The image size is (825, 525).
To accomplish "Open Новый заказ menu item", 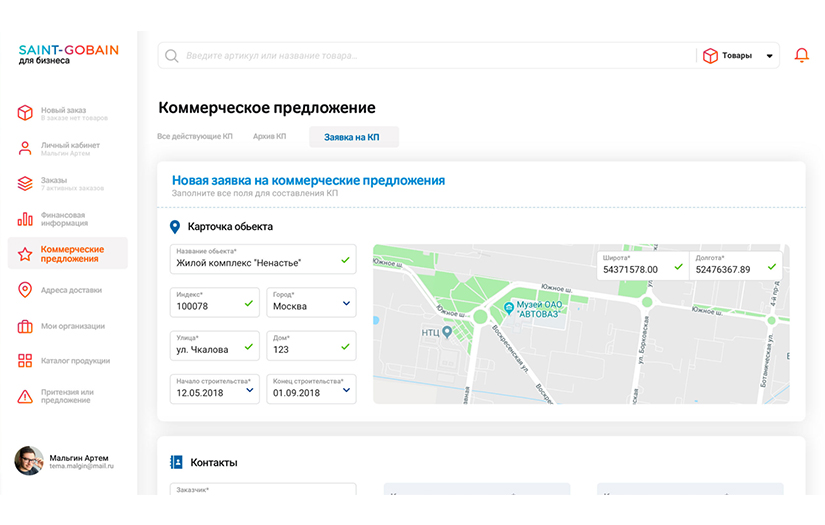I will pos(67,113).
